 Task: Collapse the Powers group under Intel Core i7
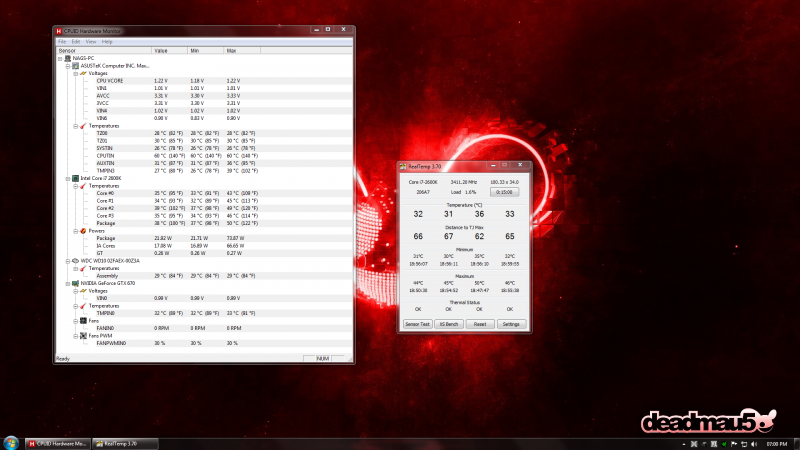point(76,231)
